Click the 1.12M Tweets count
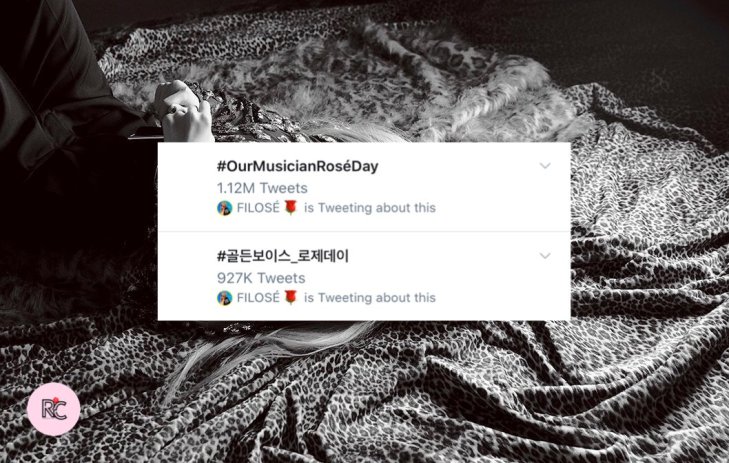 coord(262,188)
